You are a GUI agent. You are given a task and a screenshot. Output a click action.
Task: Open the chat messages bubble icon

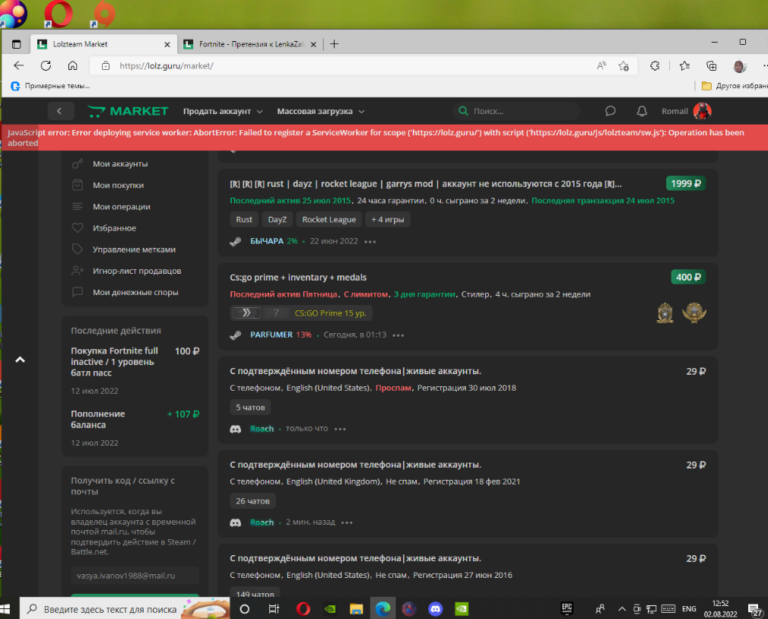(x=610, y=111)
